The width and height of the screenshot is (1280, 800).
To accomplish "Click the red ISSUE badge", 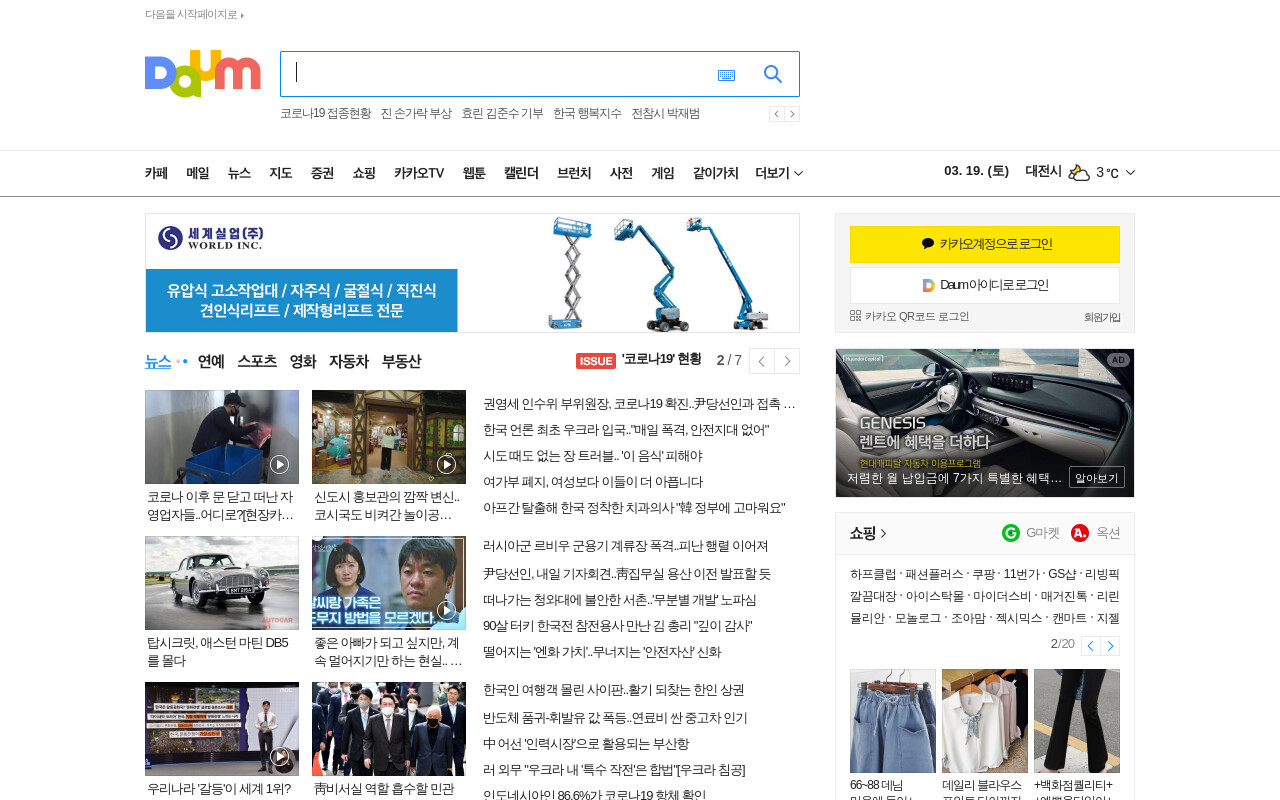I will click(596, 361).
